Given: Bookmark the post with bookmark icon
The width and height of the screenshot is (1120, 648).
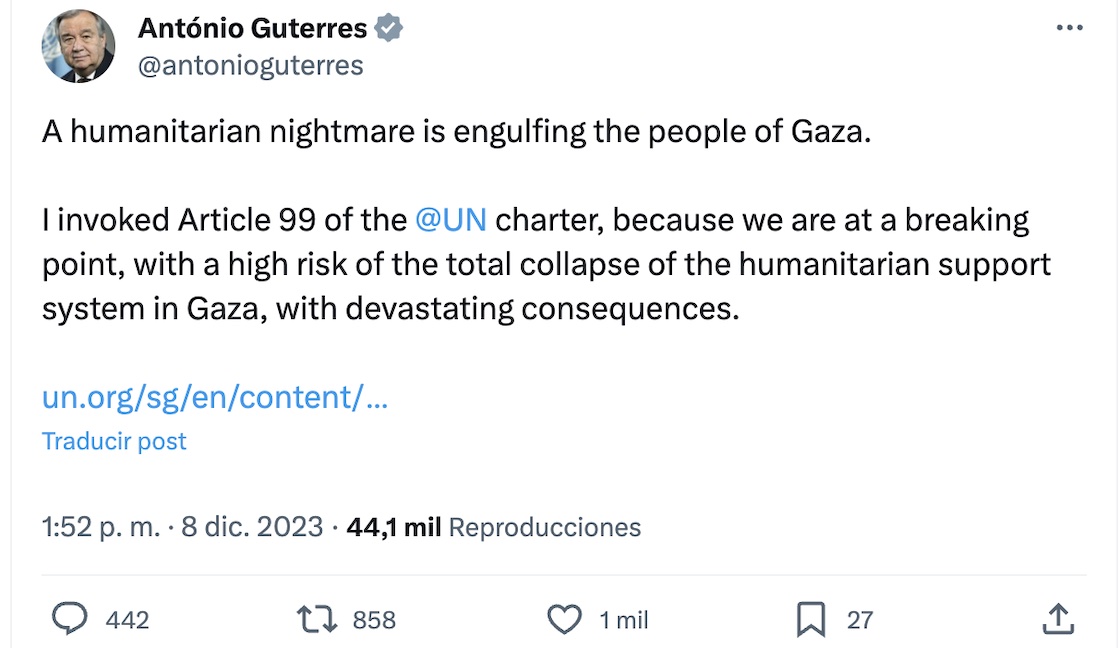Looking at the screenshot, I should [x=810, y=620].
